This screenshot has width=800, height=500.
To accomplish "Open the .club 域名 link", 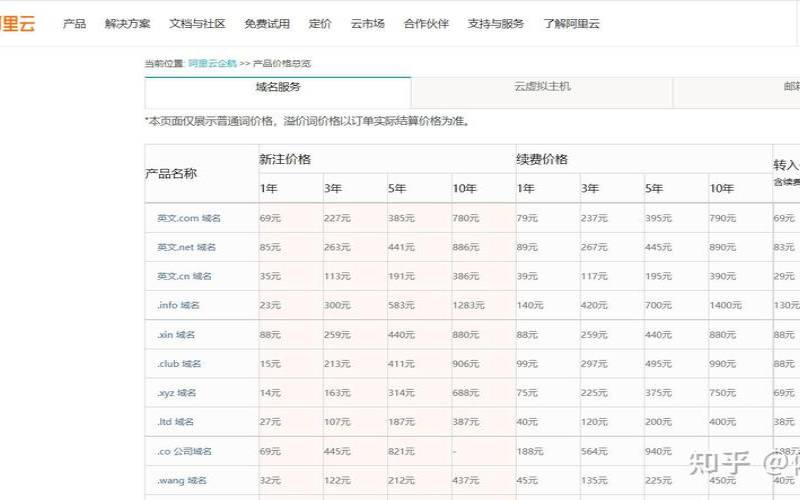I will [x=179, y=364].
